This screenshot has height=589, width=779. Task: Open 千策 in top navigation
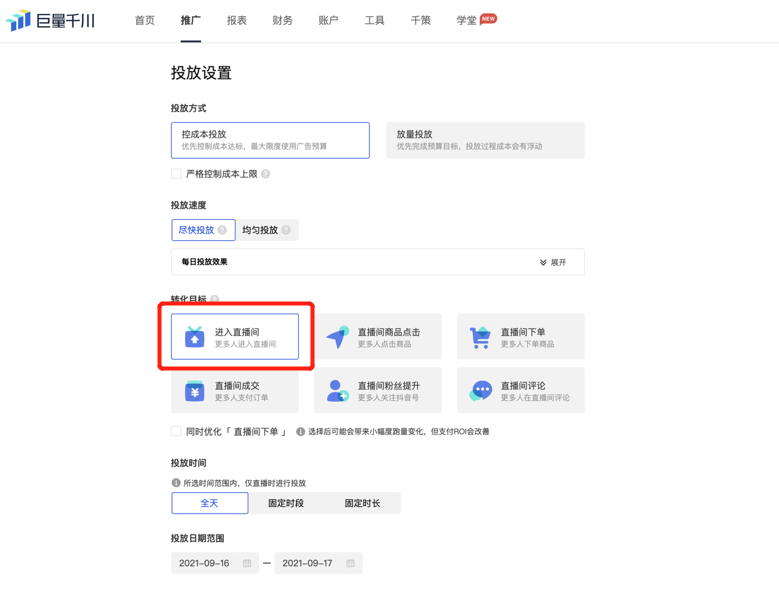pyautogui.click(x=420, y=20)
